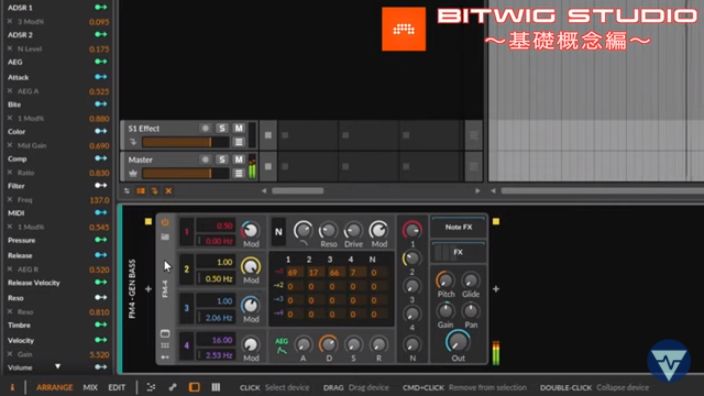
Task: Toggle the N noise button in FM-4
Action: (278, 232)
